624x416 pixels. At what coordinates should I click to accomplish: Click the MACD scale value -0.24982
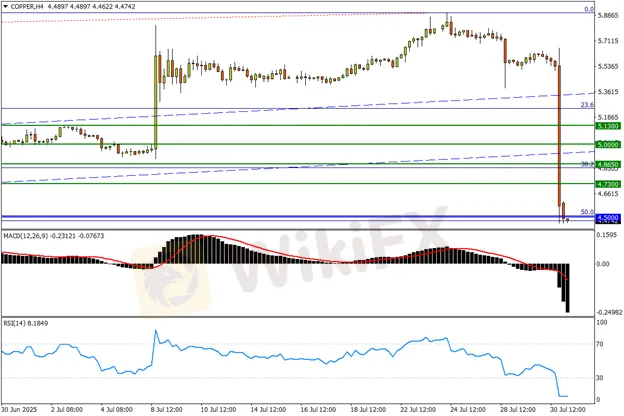click(609, 312)
